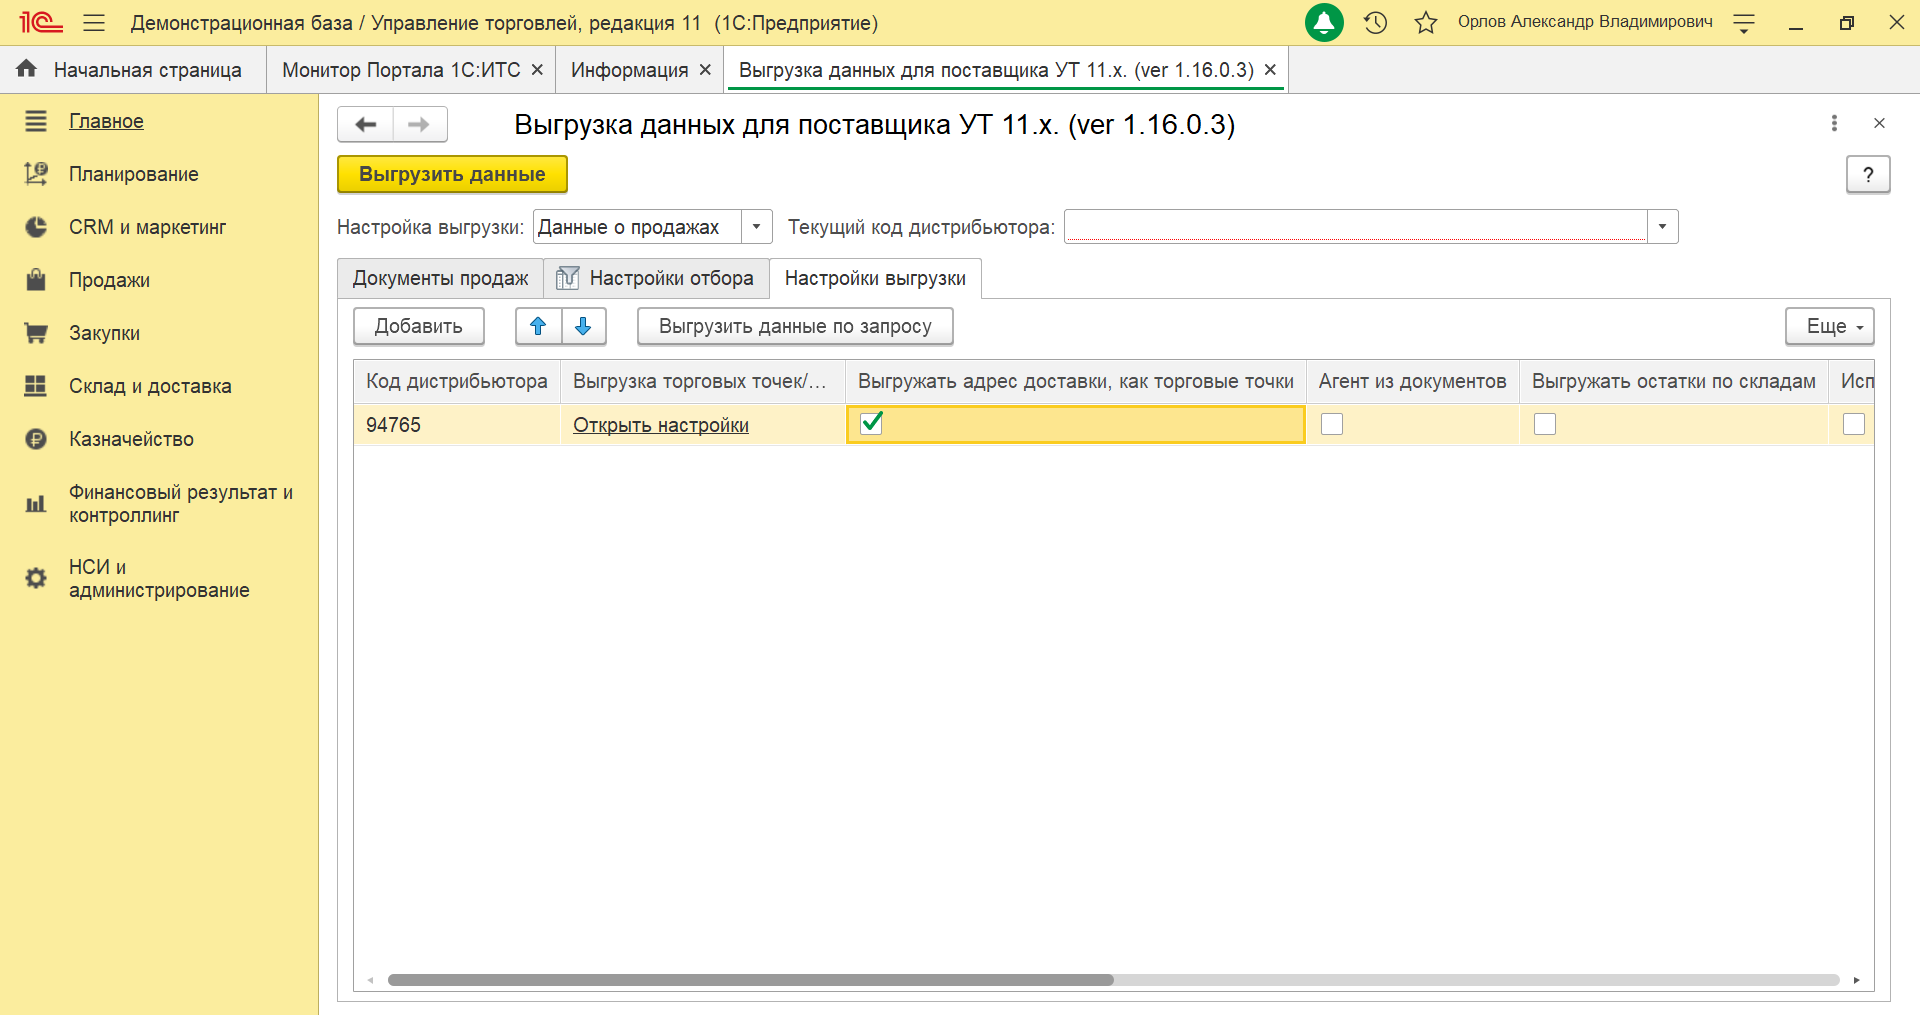This screenshot has width=1920, height=1015.
Task: Click the Планирование section icon
Action: pyautogui.click(x=36, y=174)
